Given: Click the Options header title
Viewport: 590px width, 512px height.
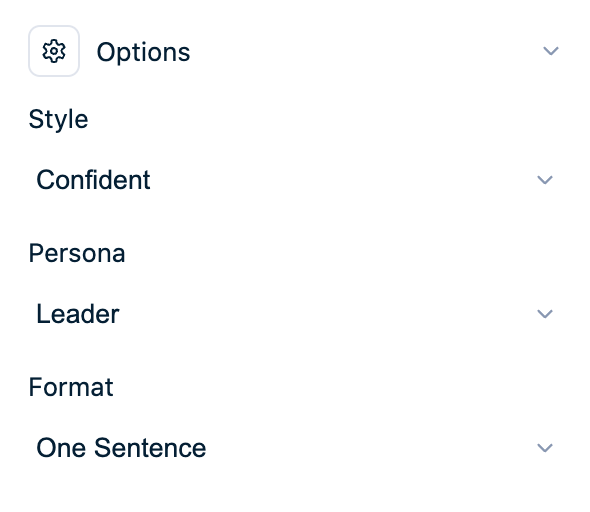Looking at the screenshot, I should 143,52.
